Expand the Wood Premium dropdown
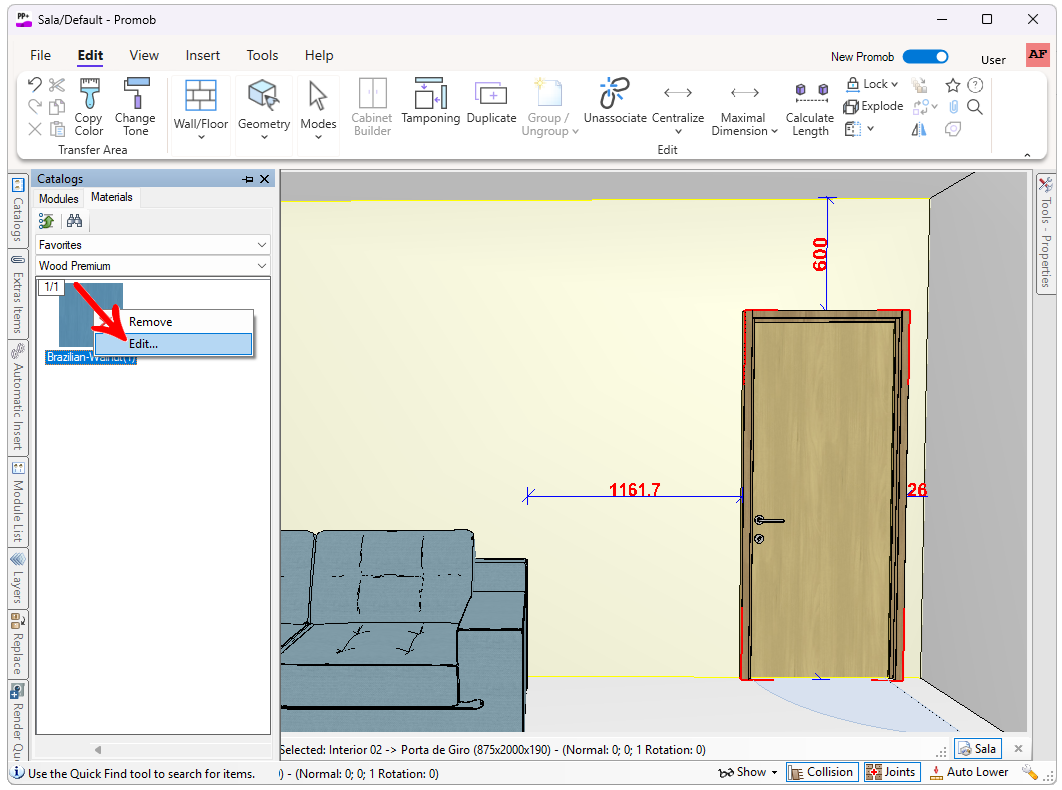Screen dimensions: 1062x790 (262, 266)
